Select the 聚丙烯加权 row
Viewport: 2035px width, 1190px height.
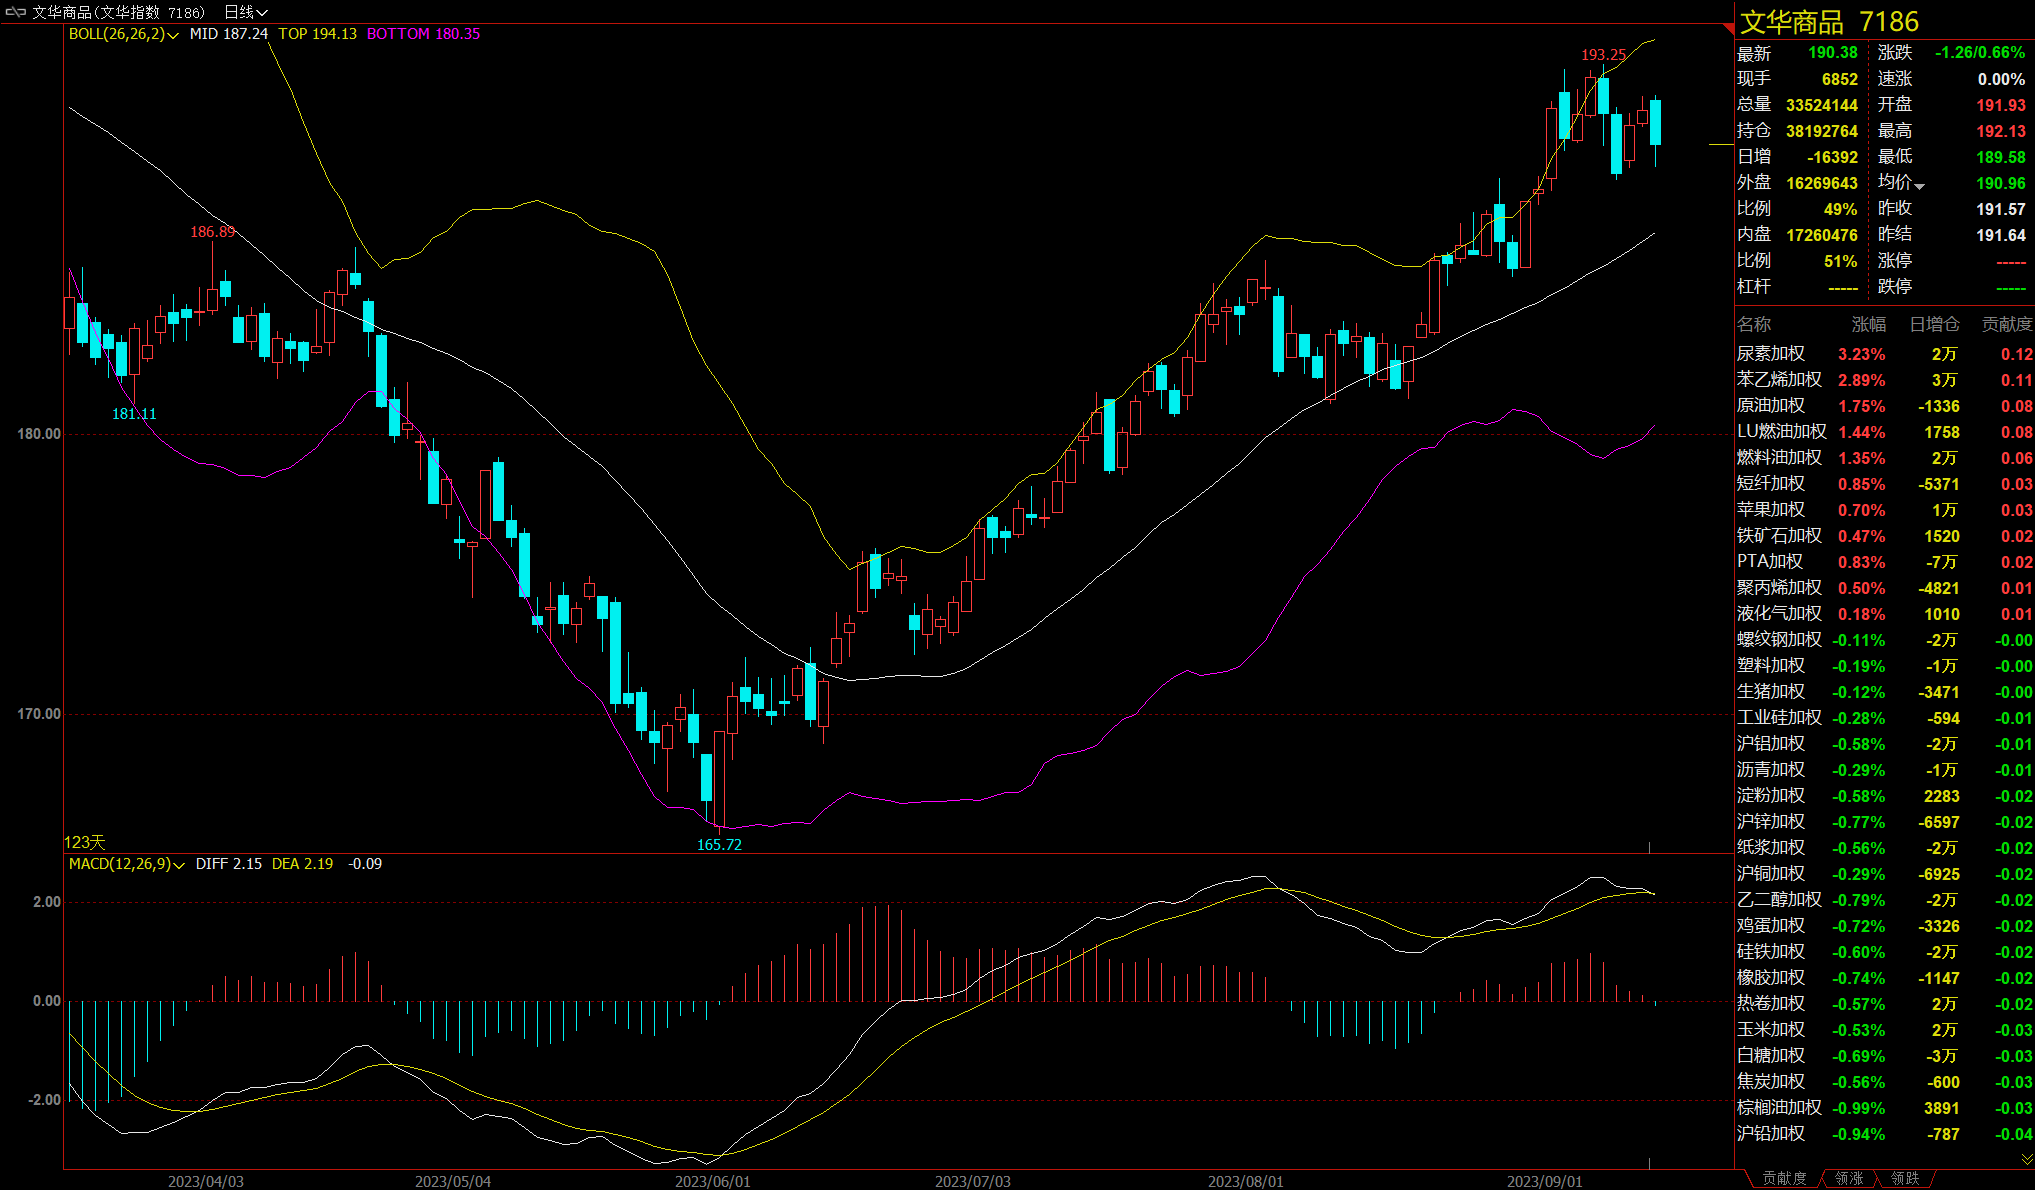(x=1885, y=588)
